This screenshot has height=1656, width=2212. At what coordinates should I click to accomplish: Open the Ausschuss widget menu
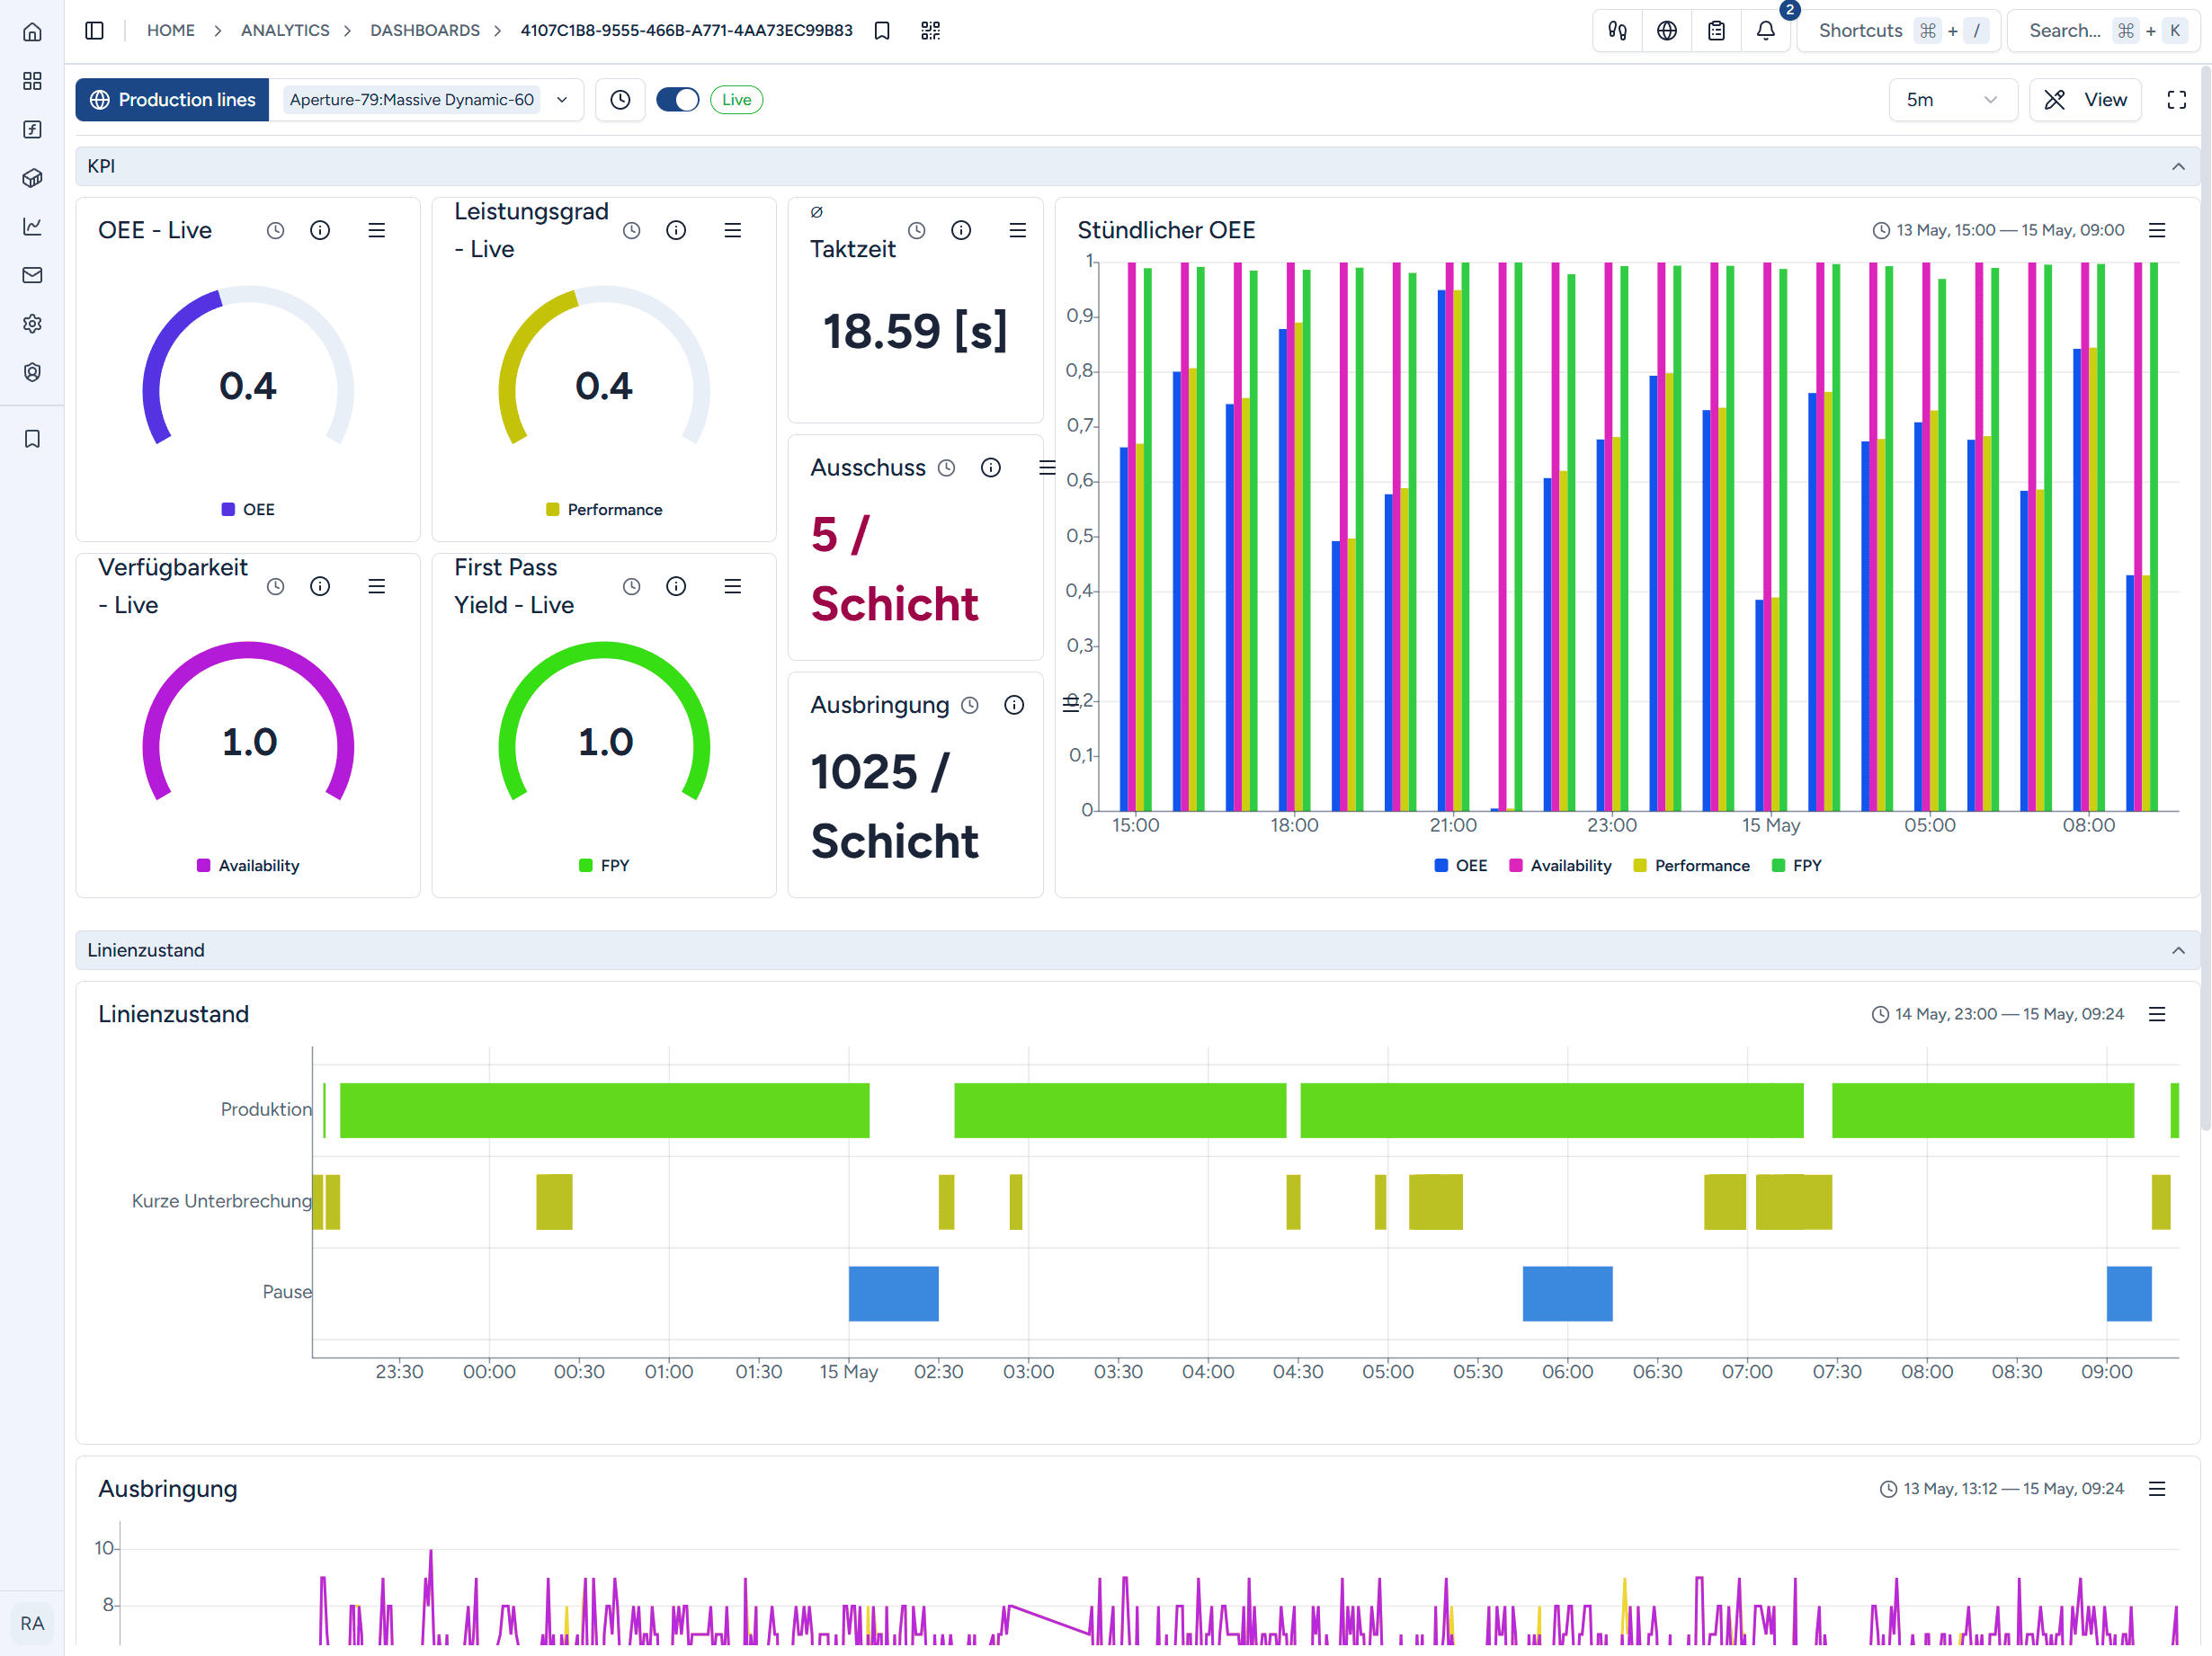(1047, 468)
